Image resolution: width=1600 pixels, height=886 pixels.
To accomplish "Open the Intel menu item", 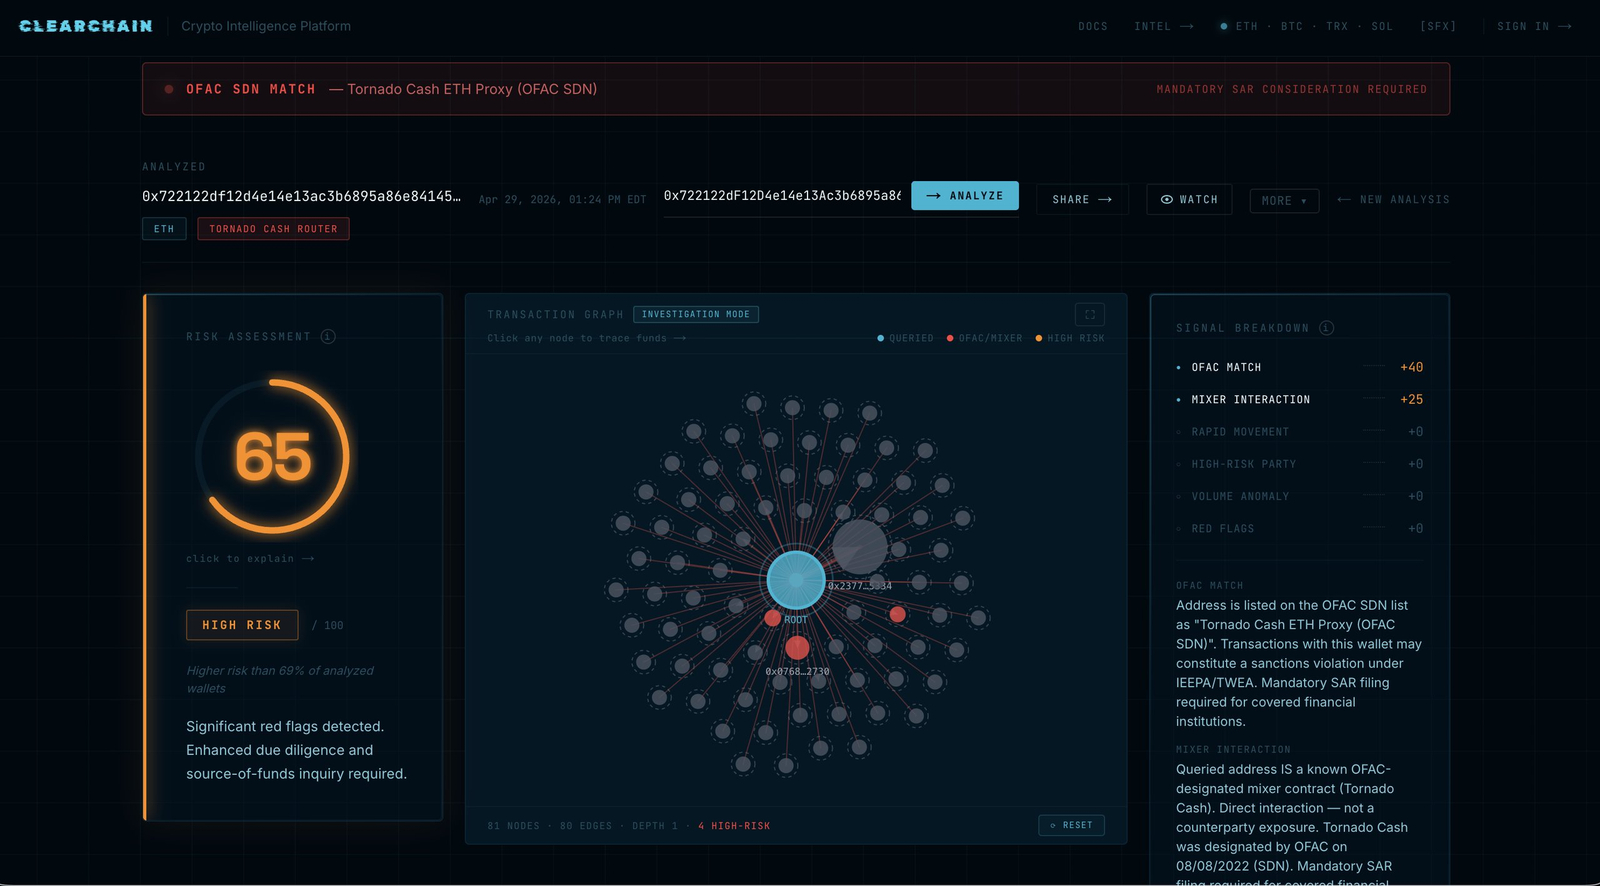I will (x=1164, y=26).
